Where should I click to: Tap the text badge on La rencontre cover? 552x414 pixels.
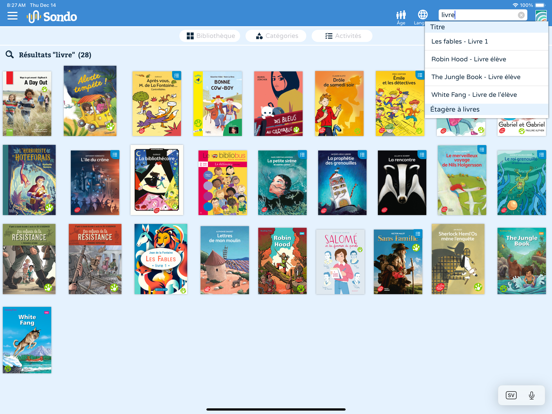pyautogui.click(x=422, y=154)
